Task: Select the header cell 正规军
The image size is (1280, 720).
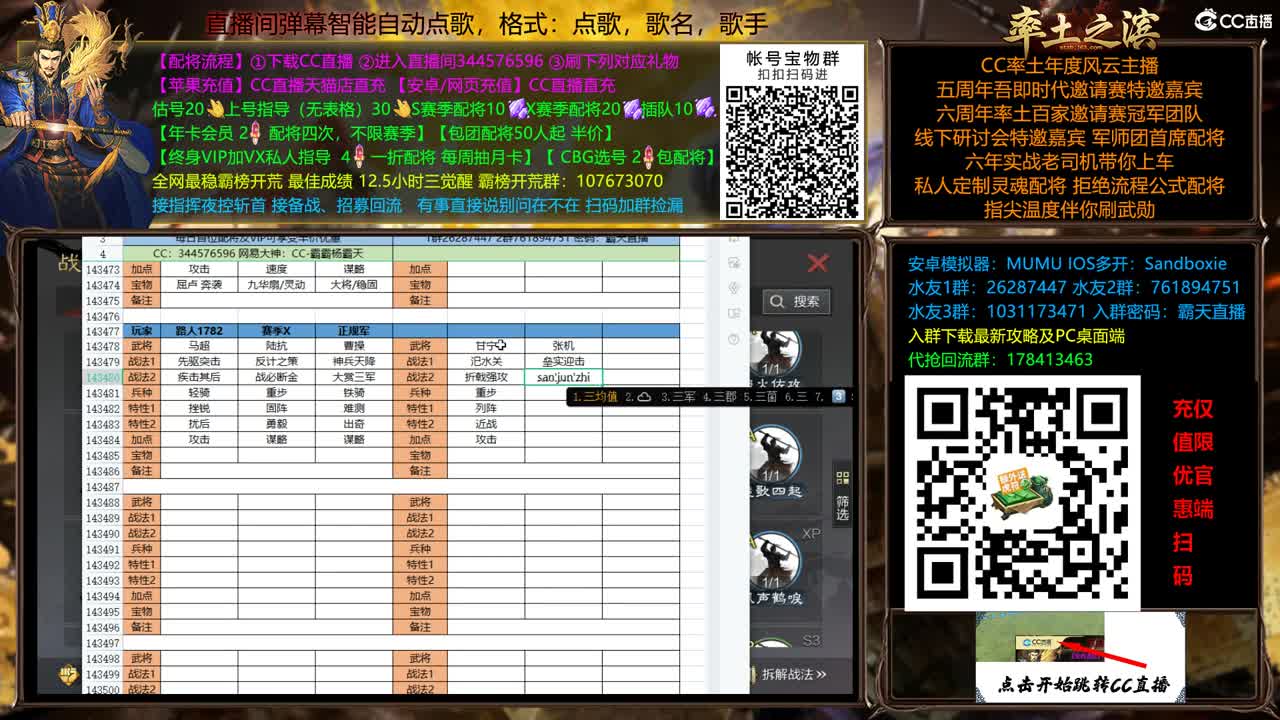Action: coord(354,330)
